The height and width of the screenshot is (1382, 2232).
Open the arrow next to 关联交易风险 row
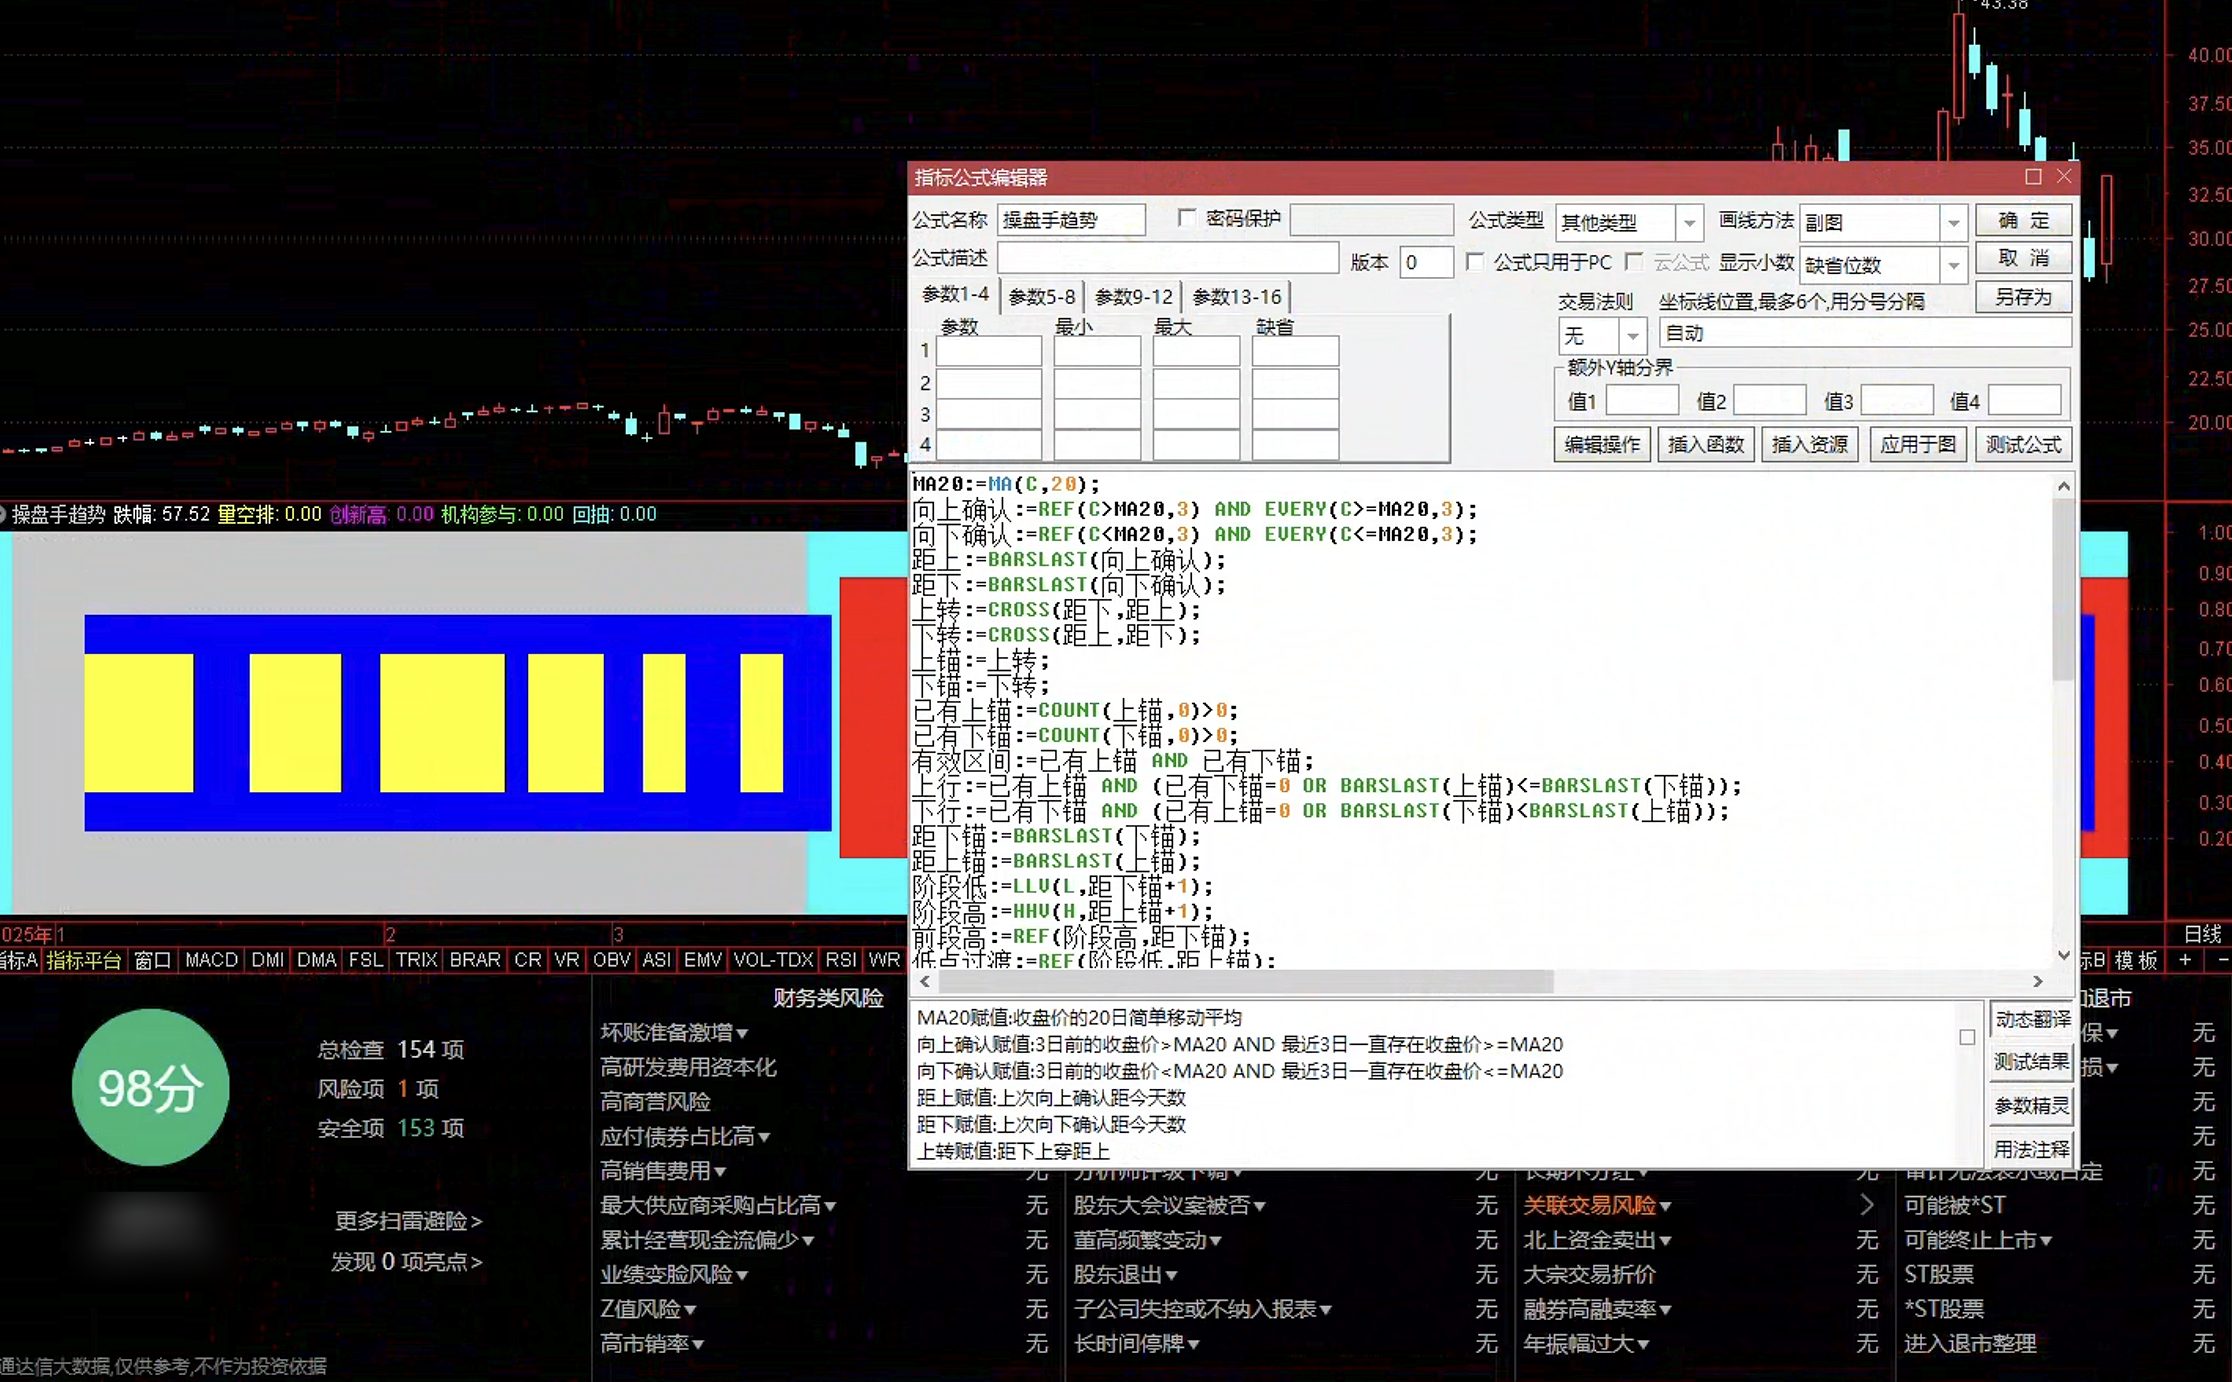[1867, 1205]
